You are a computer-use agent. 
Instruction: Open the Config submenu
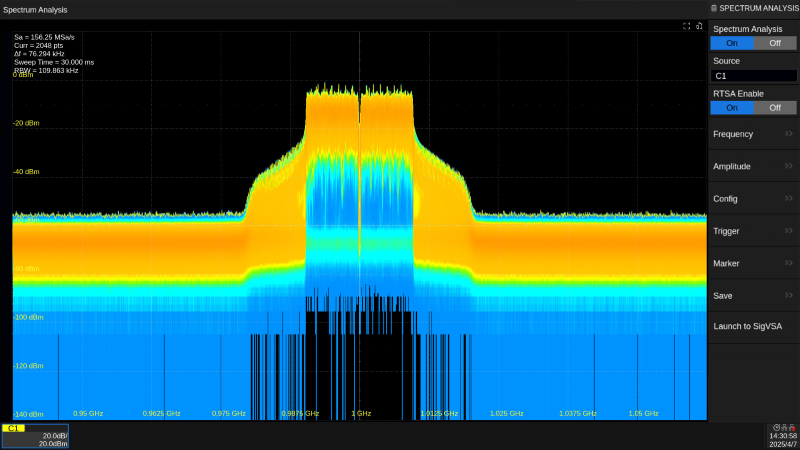(754, 198)
